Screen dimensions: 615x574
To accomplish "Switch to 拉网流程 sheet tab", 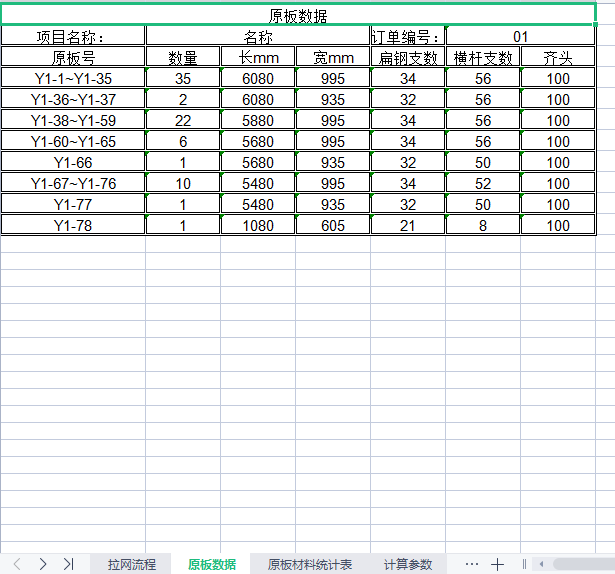I will pos(131,564).
